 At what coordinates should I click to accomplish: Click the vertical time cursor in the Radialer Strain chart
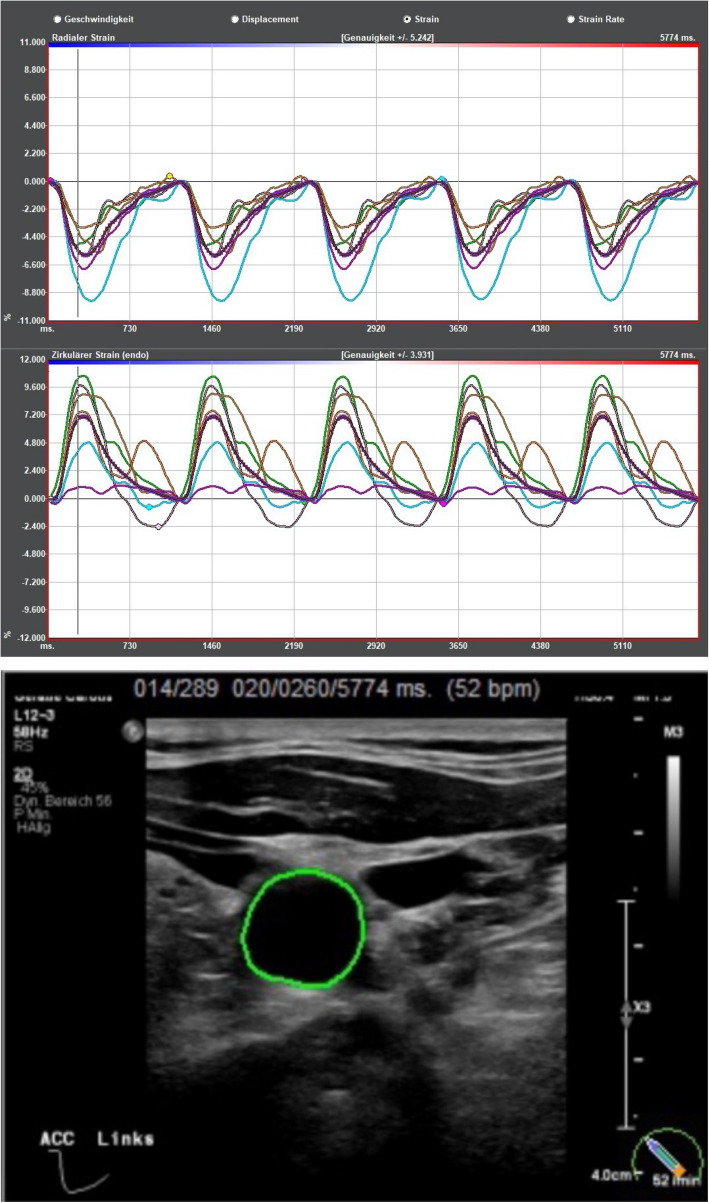click(x=78, y=182)
